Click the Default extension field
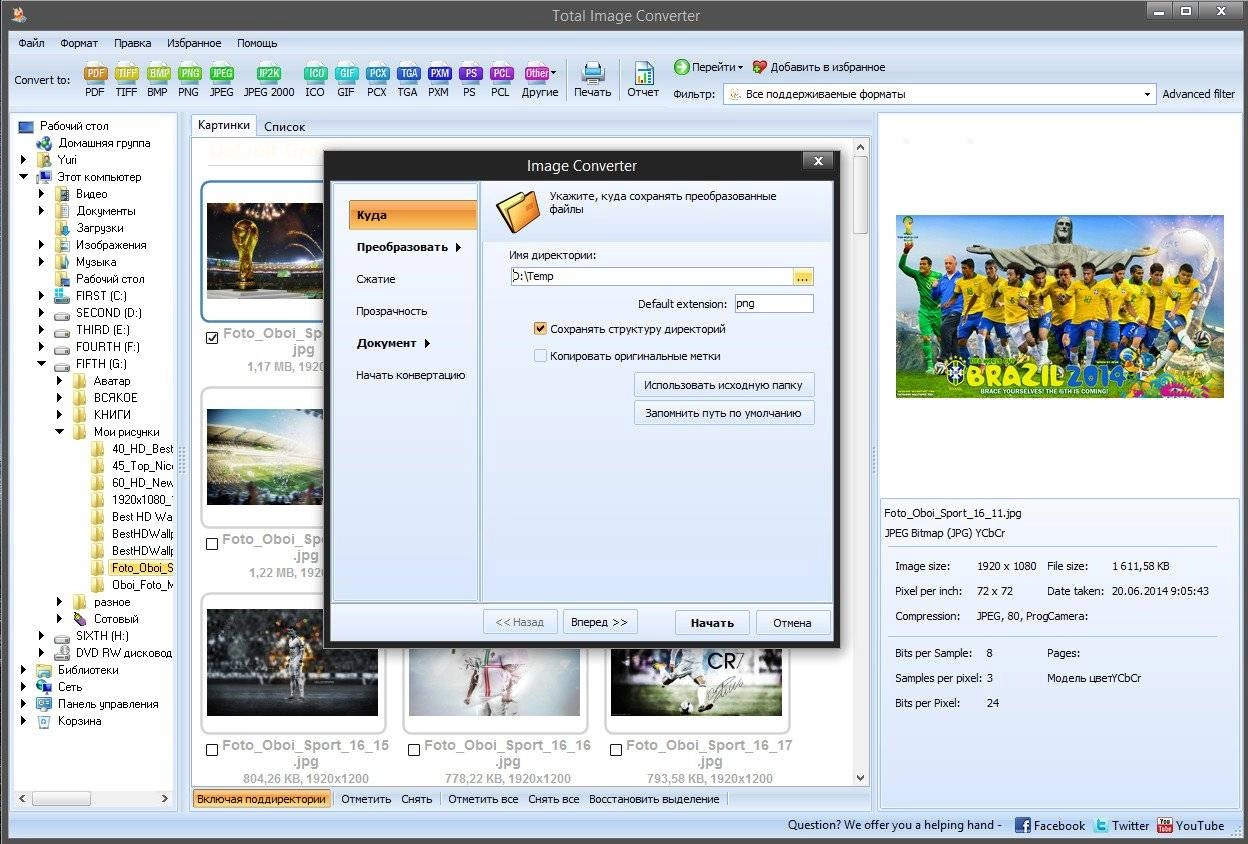The image size is (1248, 844). pos(774,303)
